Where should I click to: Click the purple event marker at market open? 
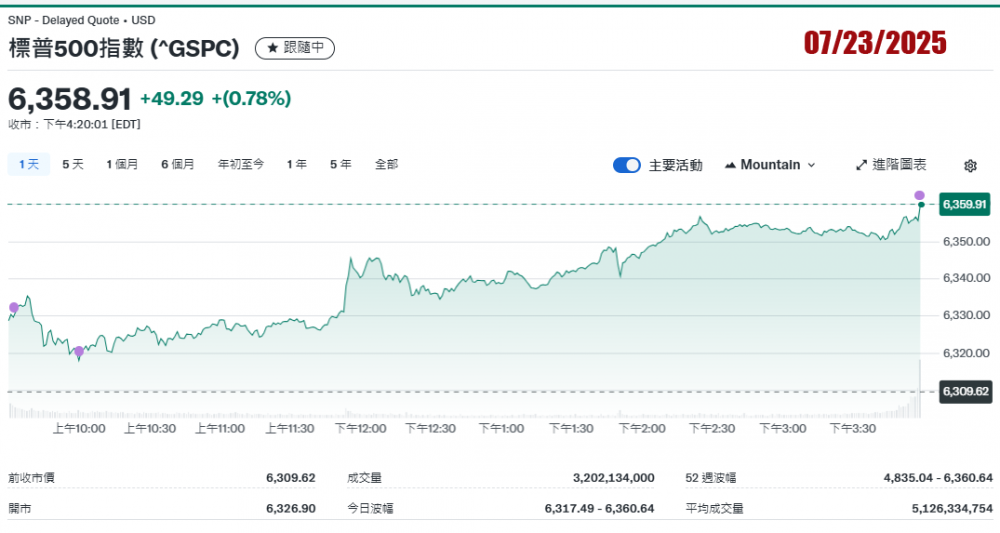pyautogui.click(x=13, y=308)
